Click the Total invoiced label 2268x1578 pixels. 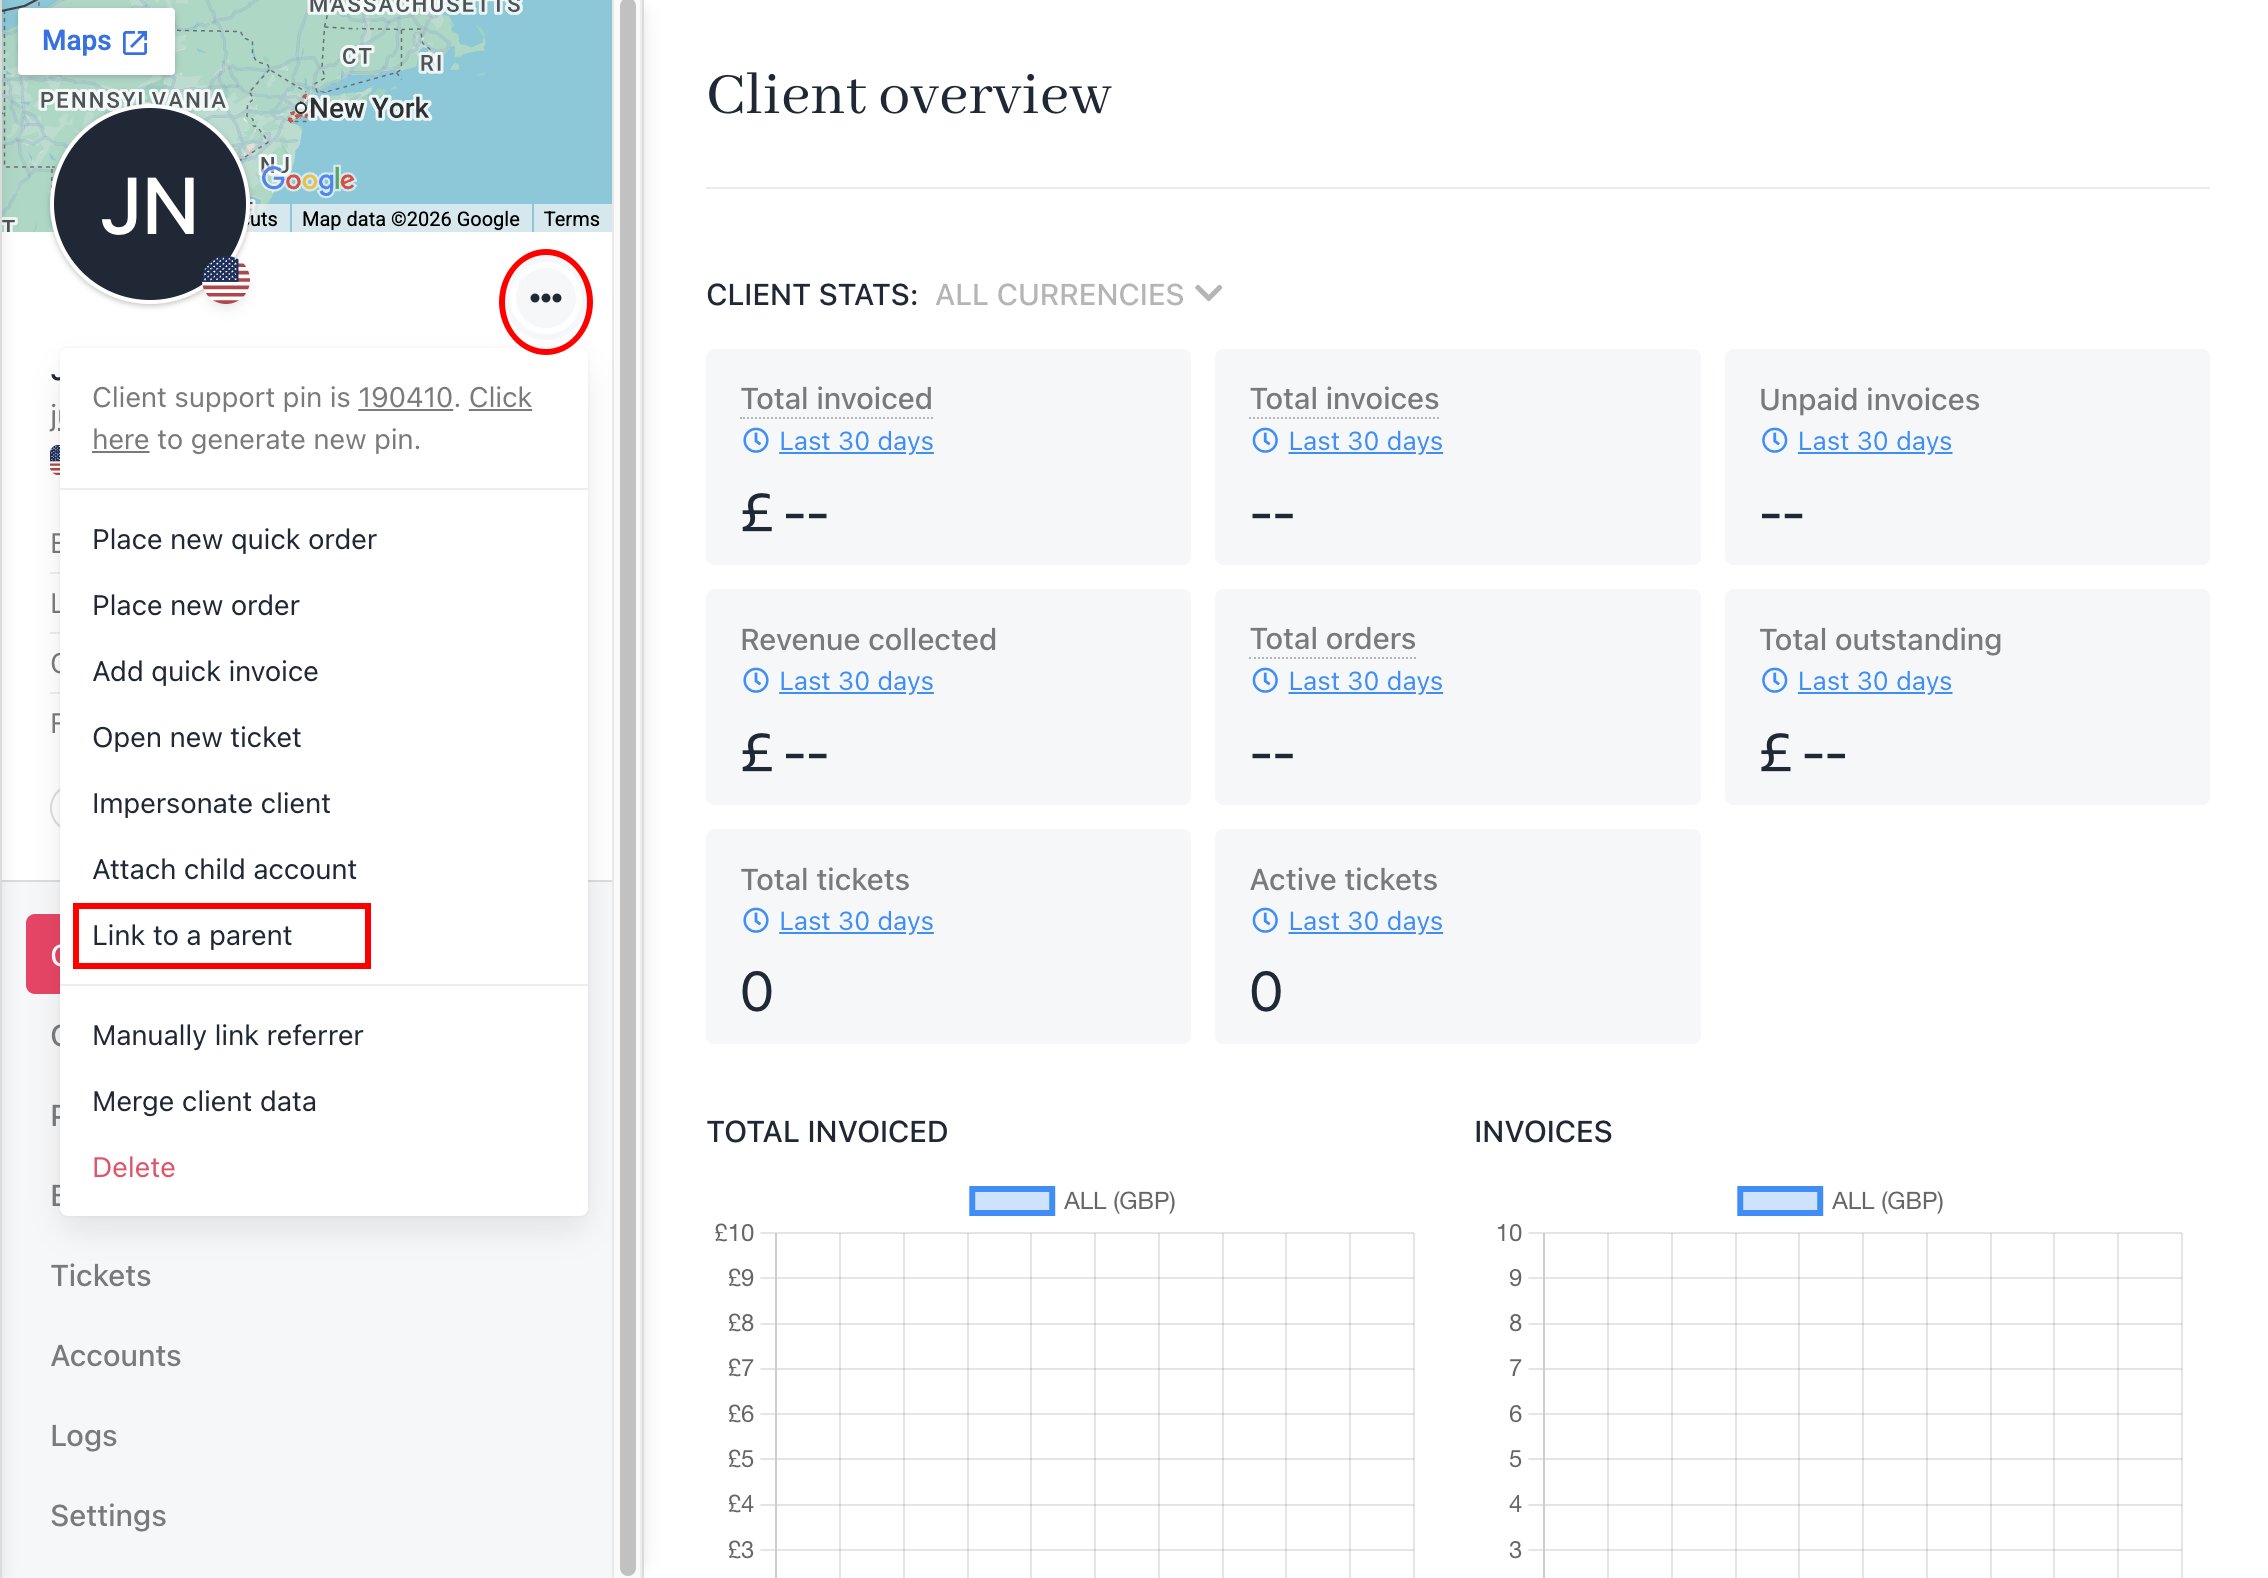tap(836, 399)
